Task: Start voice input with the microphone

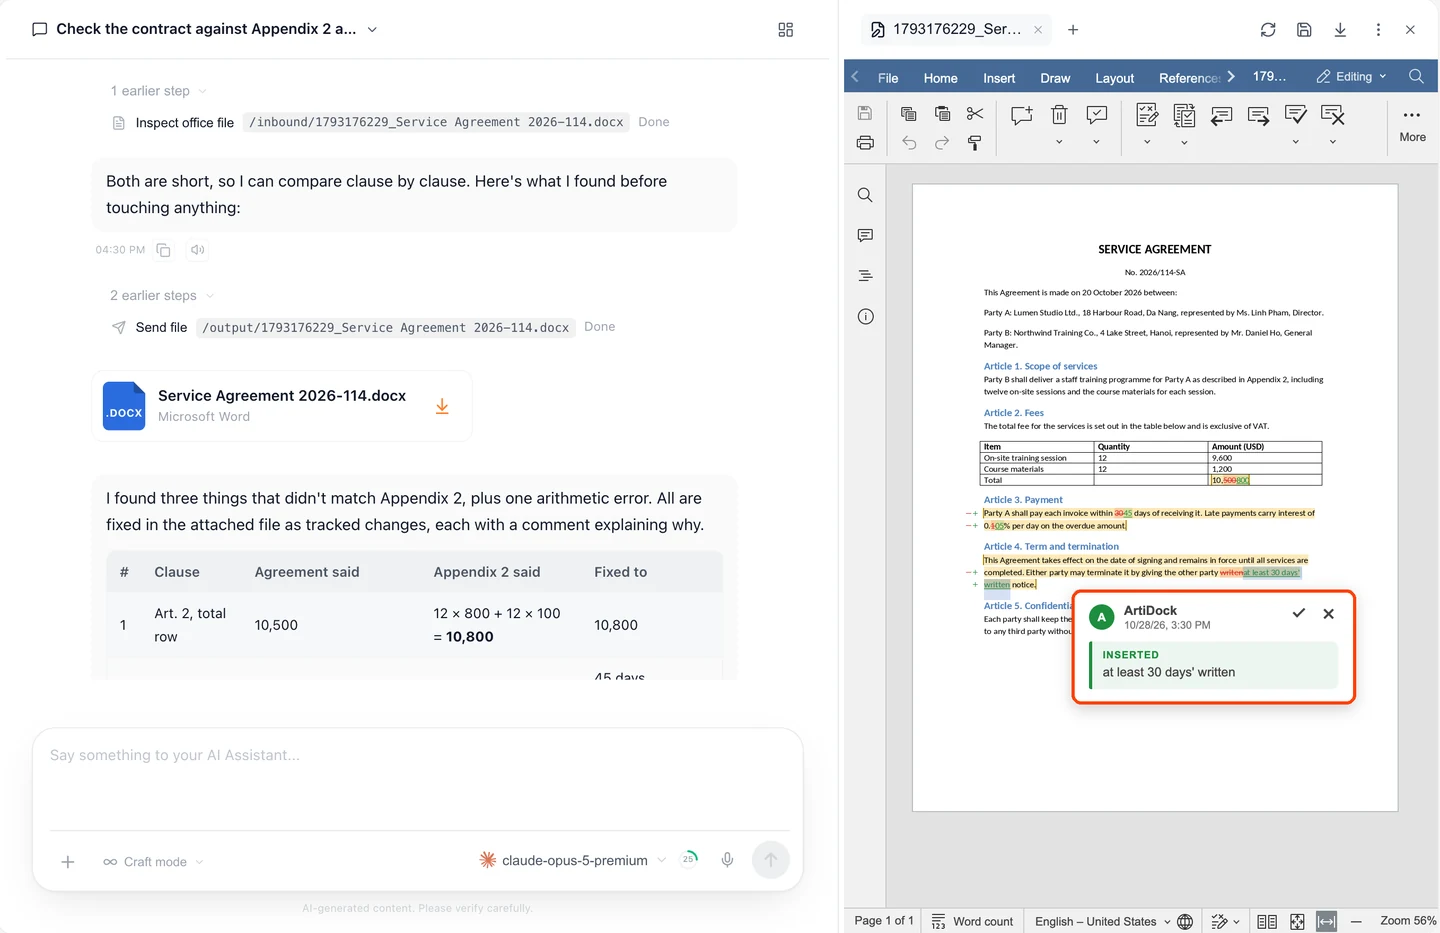Action: point(727,860)
